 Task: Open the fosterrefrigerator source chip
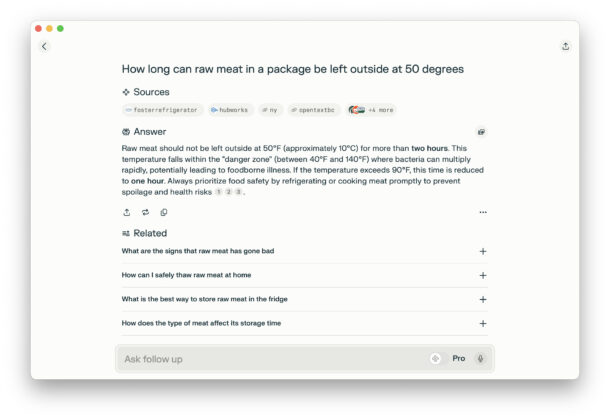point(162,110)
